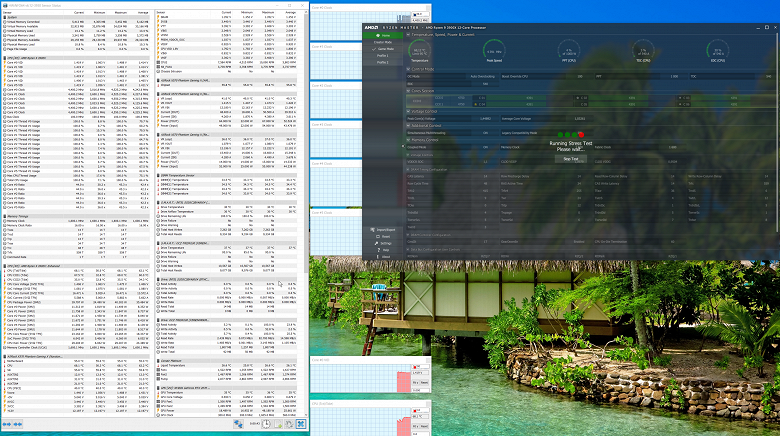This screenshot has width=780, height=436.
Task: Expand HWiNFO sensor columns with right arrows button
Action: point(7,424)
